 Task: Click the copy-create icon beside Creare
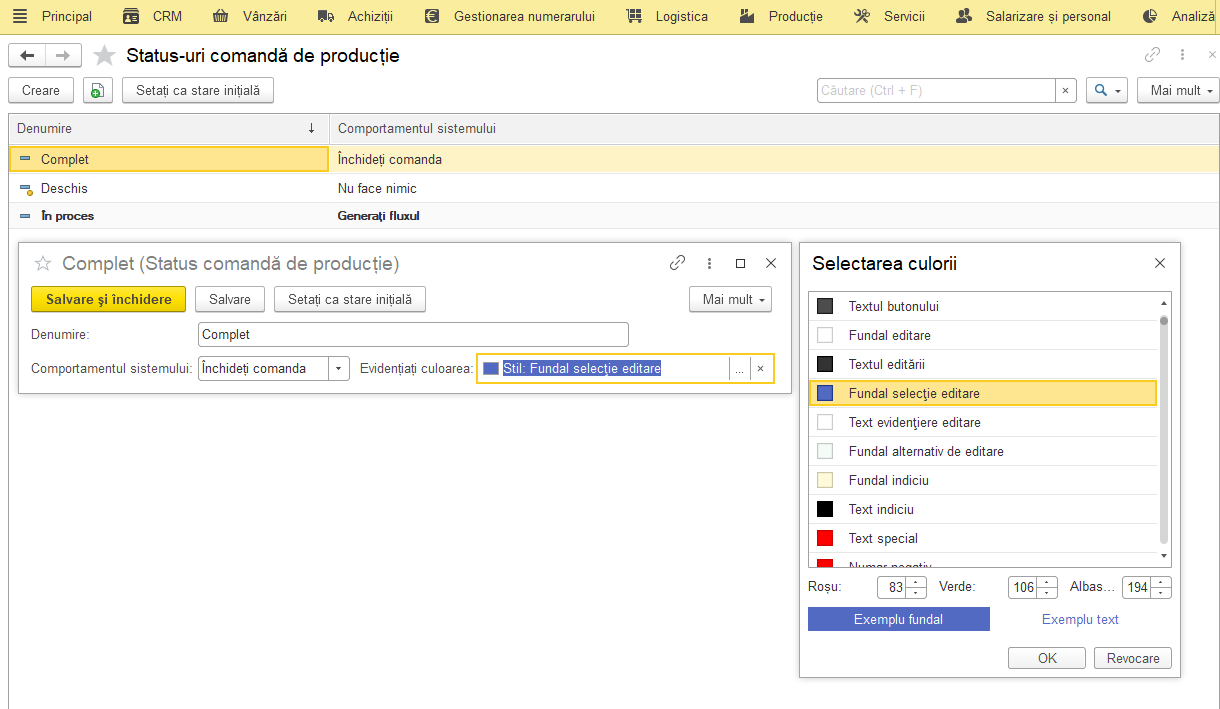[x=97, y=90]
